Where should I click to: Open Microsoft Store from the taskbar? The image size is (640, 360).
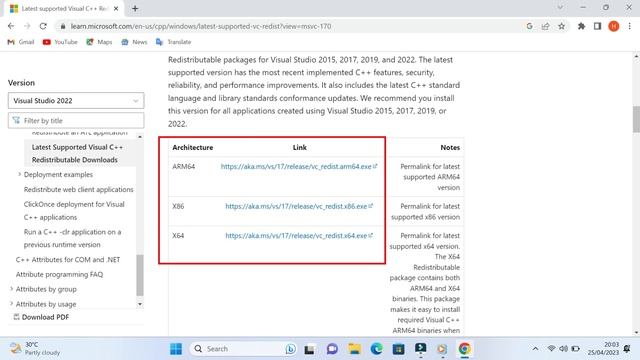(x=398, y=349)
